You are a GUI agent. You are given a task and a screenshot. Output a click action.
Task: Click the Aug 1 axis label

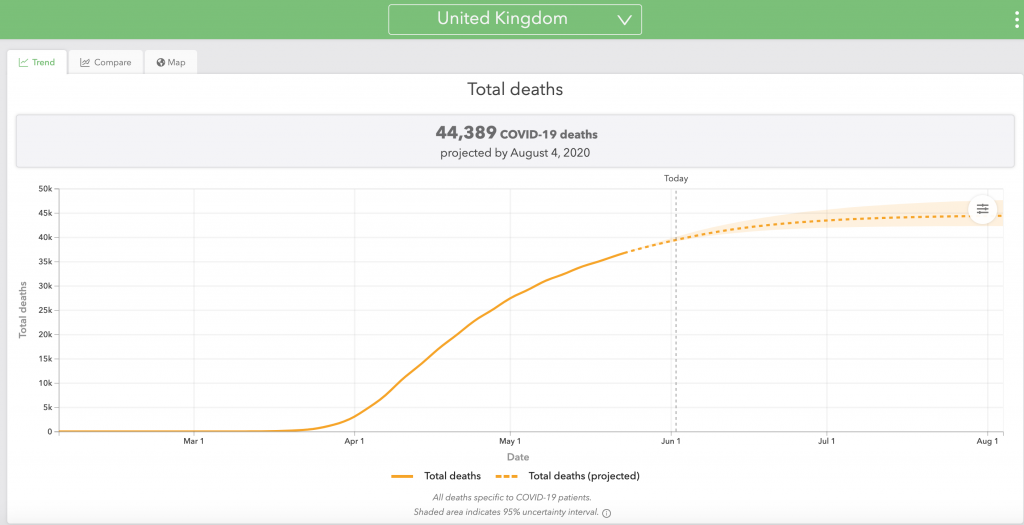point(987,442)
